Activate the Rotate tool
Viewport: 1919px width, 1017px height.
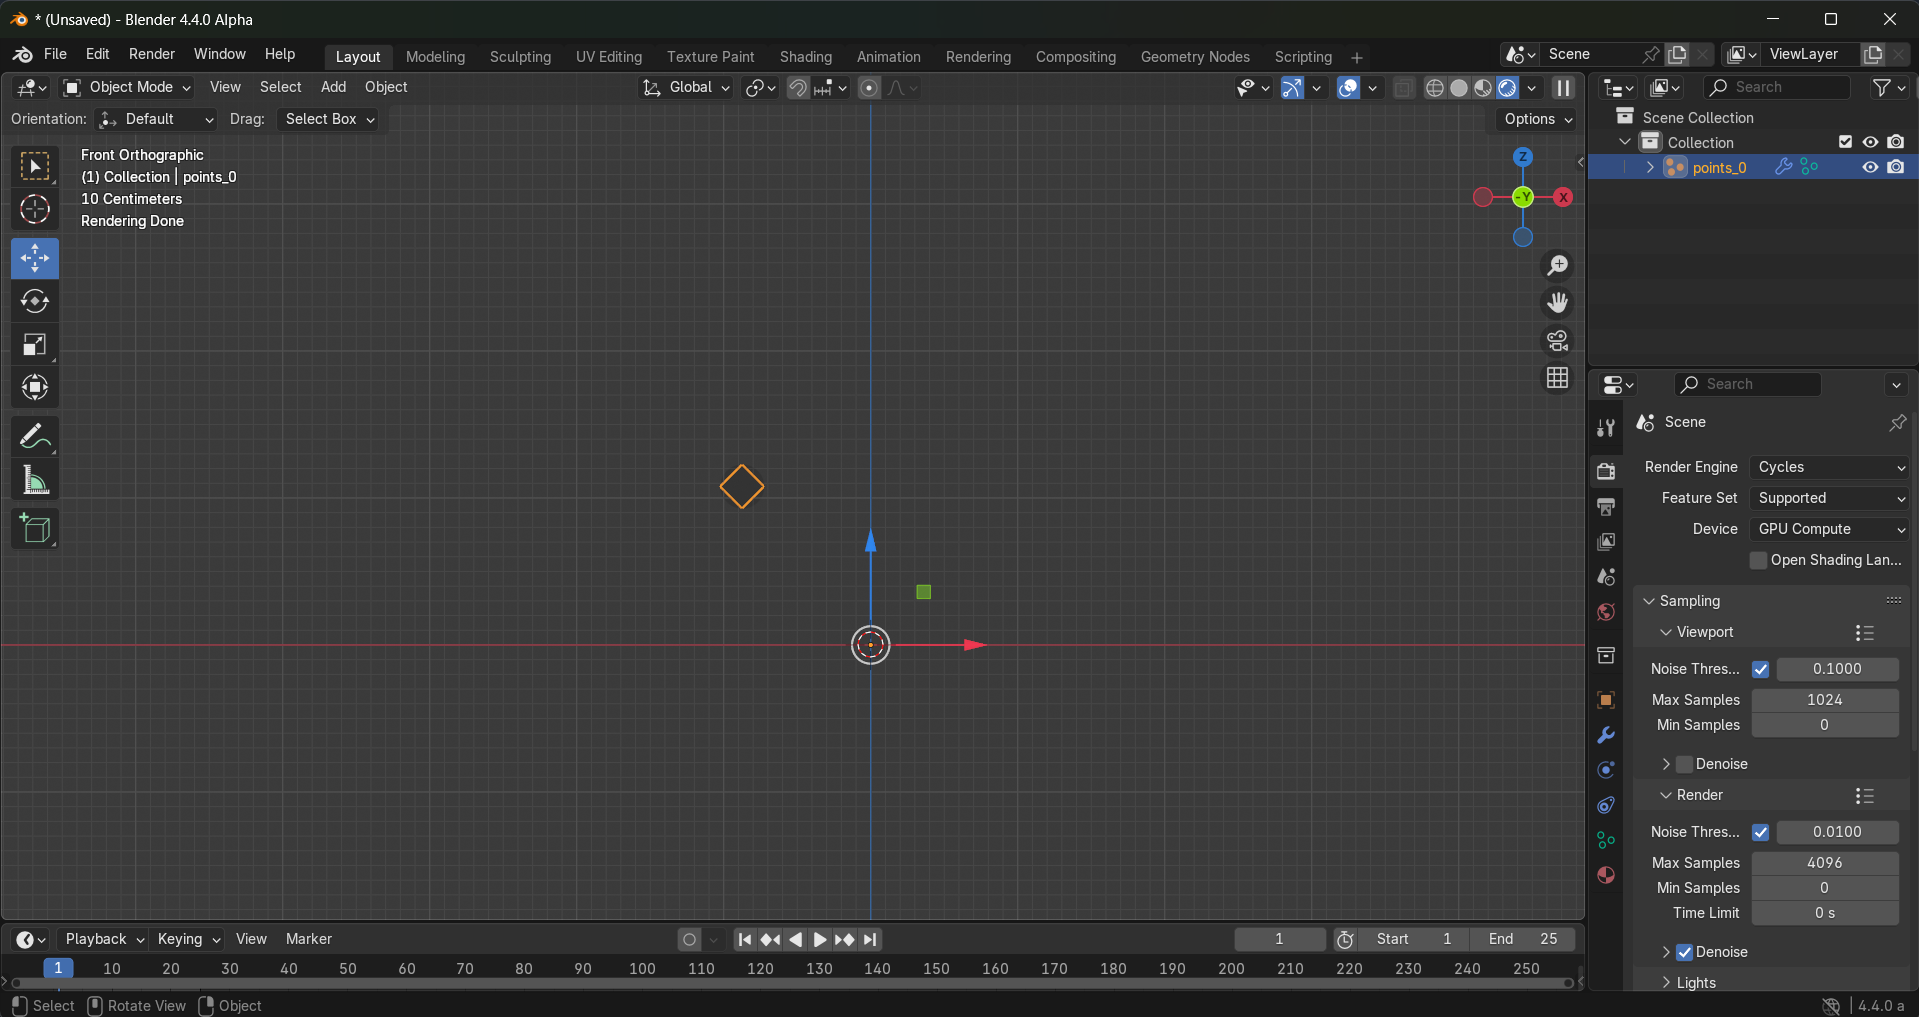pyautogui.click(x=35, y=301)
